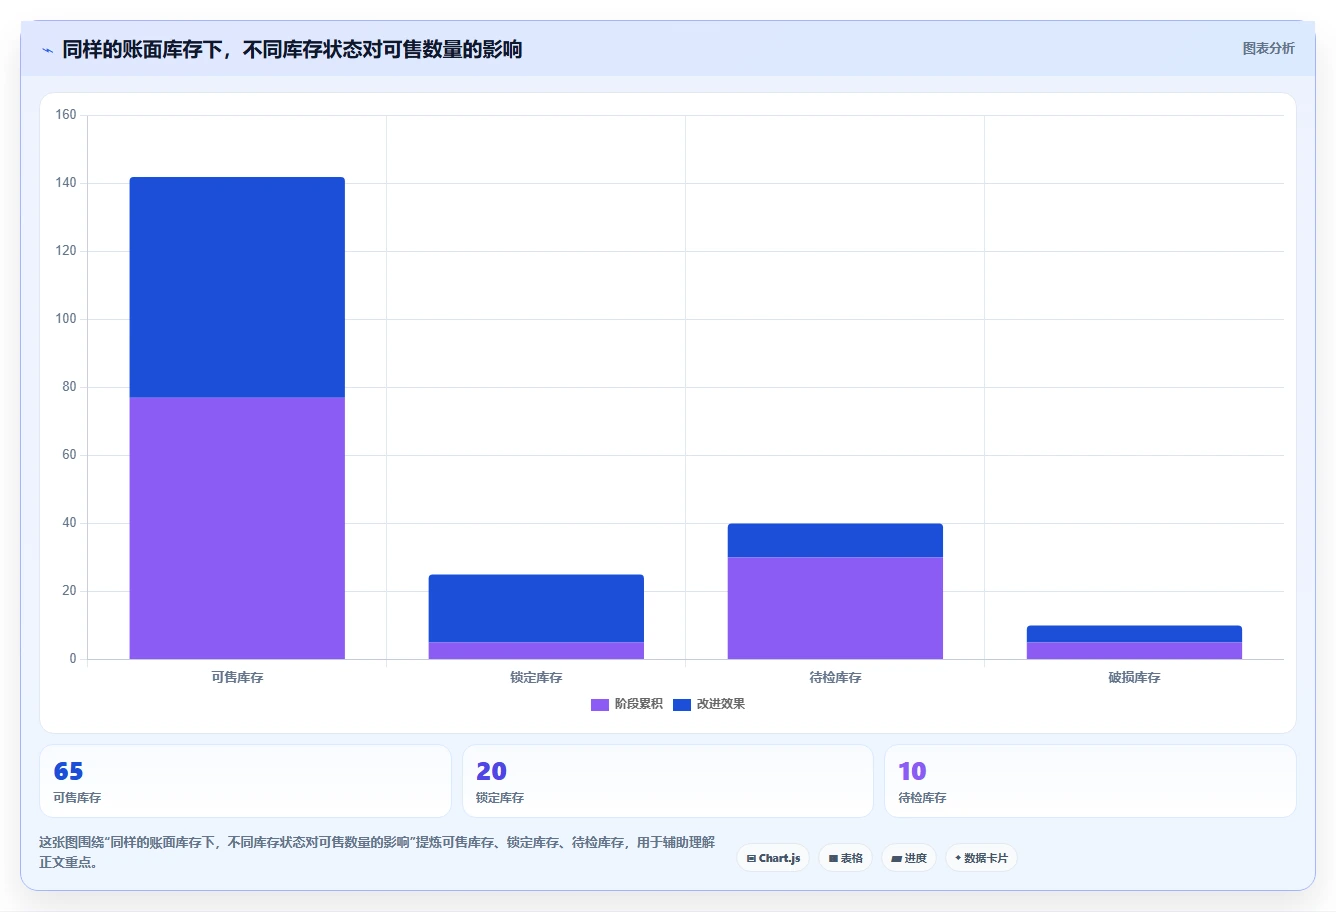Click the 破损库存 x-axis label

pyautogui.click(x=1134, y=678)
